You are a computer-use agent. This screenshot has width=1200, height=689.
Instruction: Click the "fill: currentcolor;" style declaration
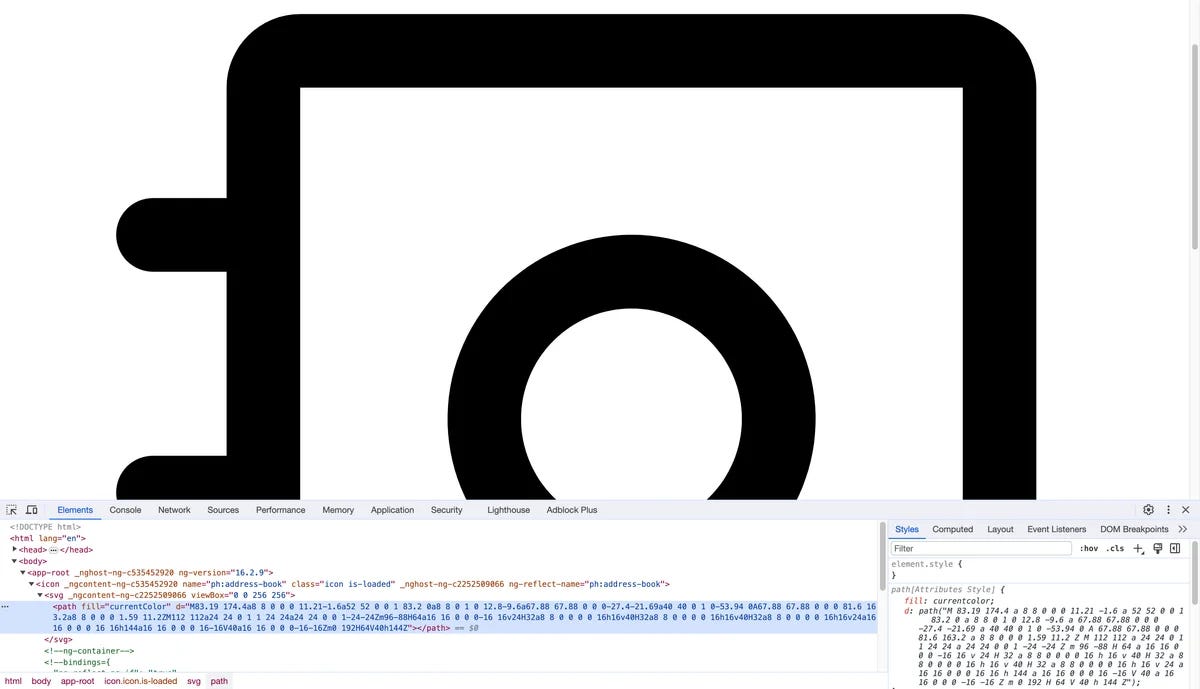click(x=950, y=601)
